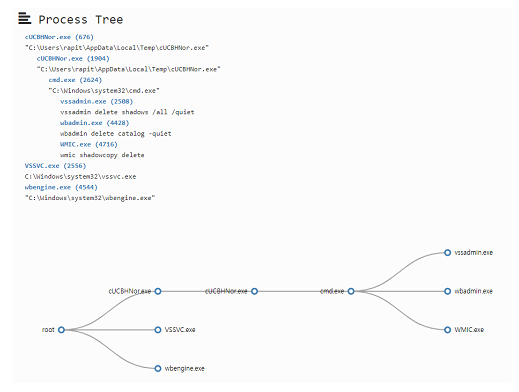
Task: Select the wbadmin.exe node circle in graph
Action: pyautogui.click(x=448, y=291)
